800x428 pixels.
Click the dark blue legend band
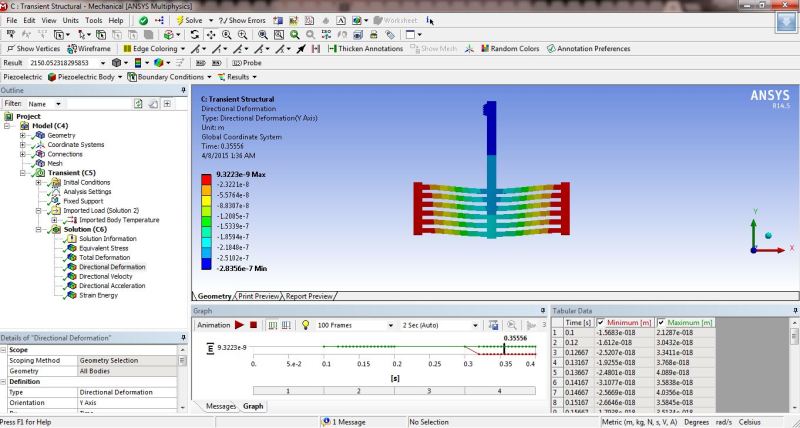tap(206, 263)
